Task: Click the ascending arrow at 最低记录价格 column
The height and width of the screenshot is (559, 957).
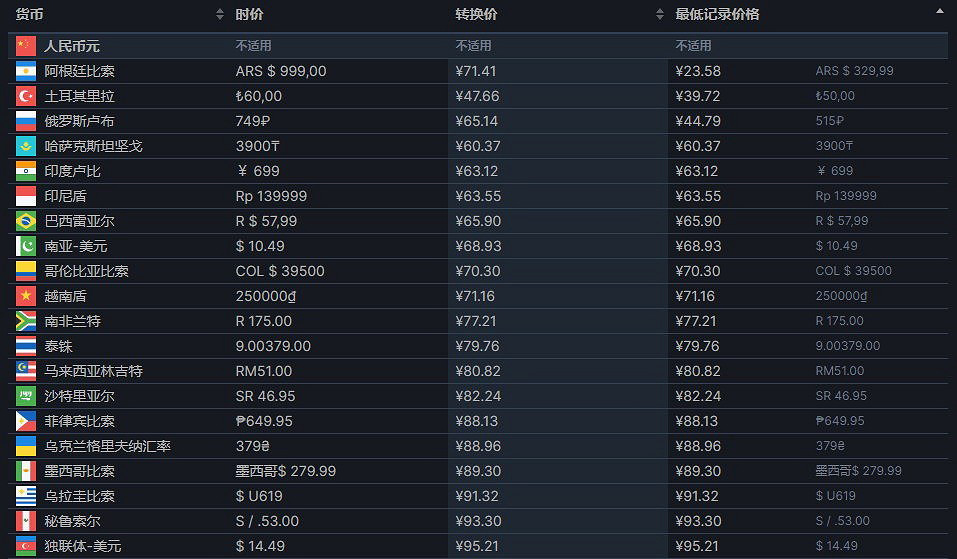Action: [x=939, y=11]
